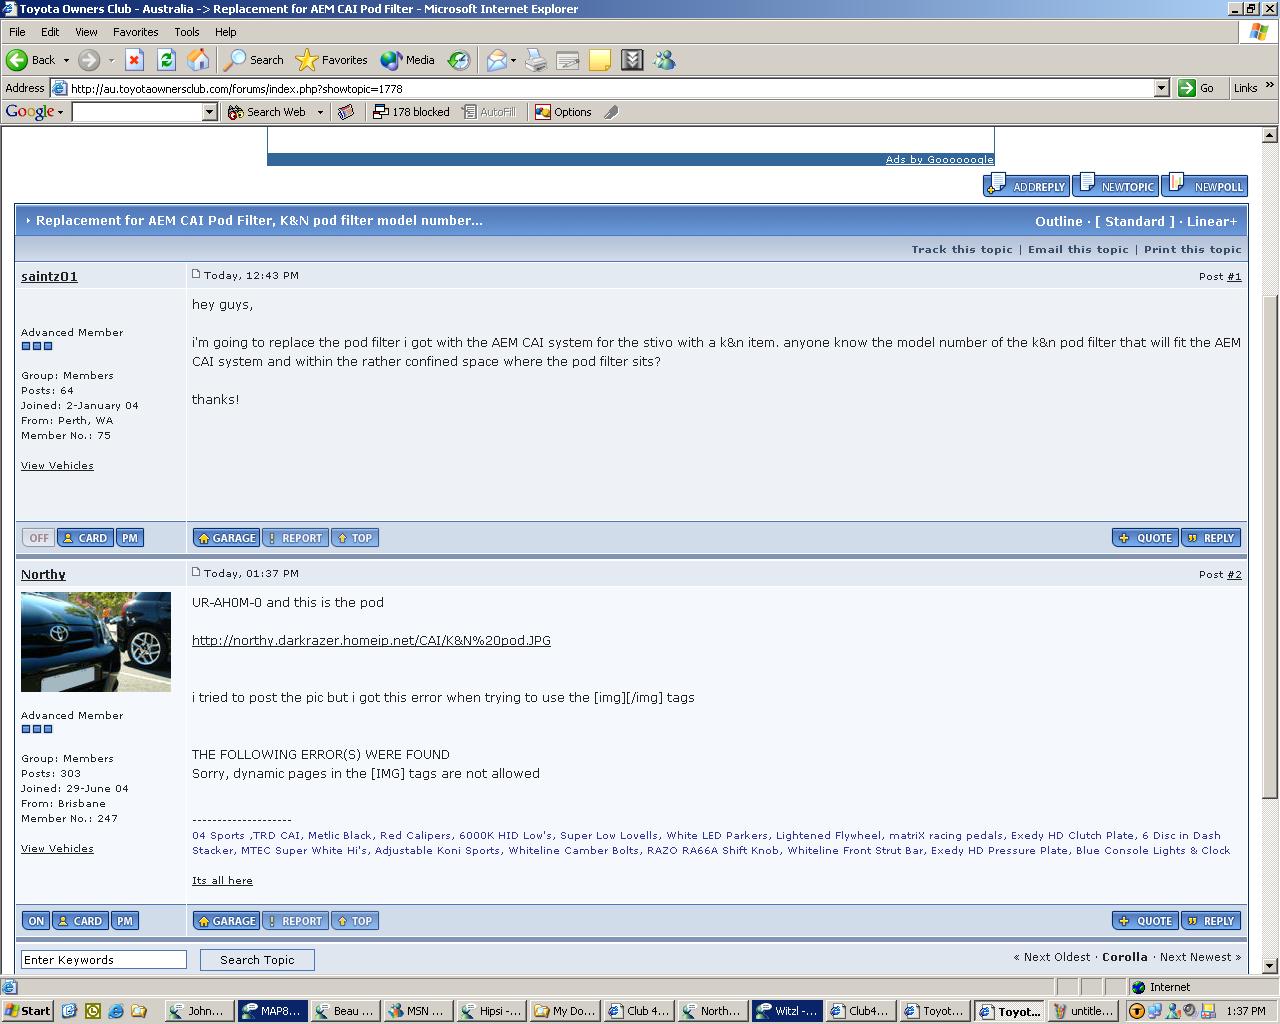
Task: Click the Messenger people icon in toolbar
Action: [664, 60]
